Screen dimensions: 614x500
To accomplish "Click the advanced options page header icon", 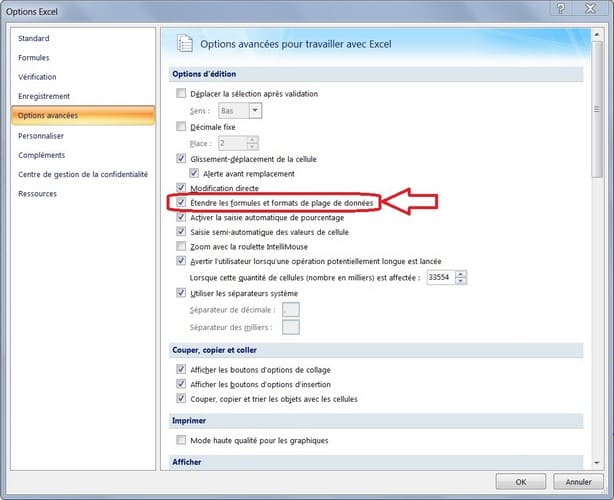I will click(185, 43).
